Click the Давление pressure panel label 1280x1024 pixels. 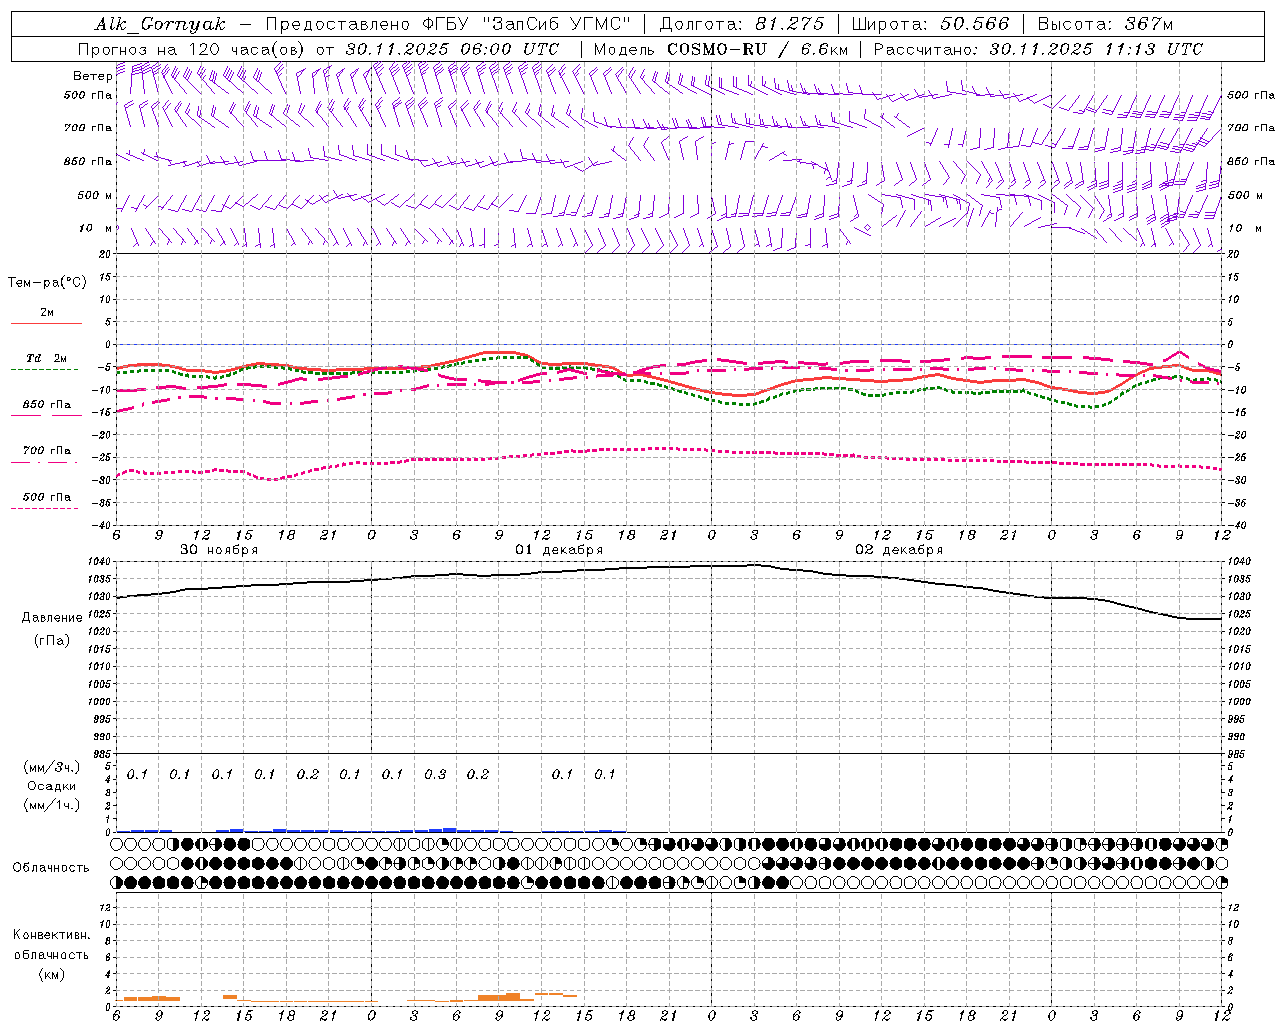pos(52,618)
